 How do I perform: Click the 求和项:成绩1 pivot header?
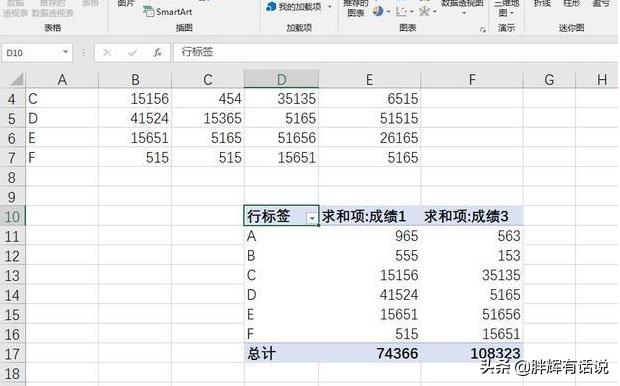tap(364, 216)
